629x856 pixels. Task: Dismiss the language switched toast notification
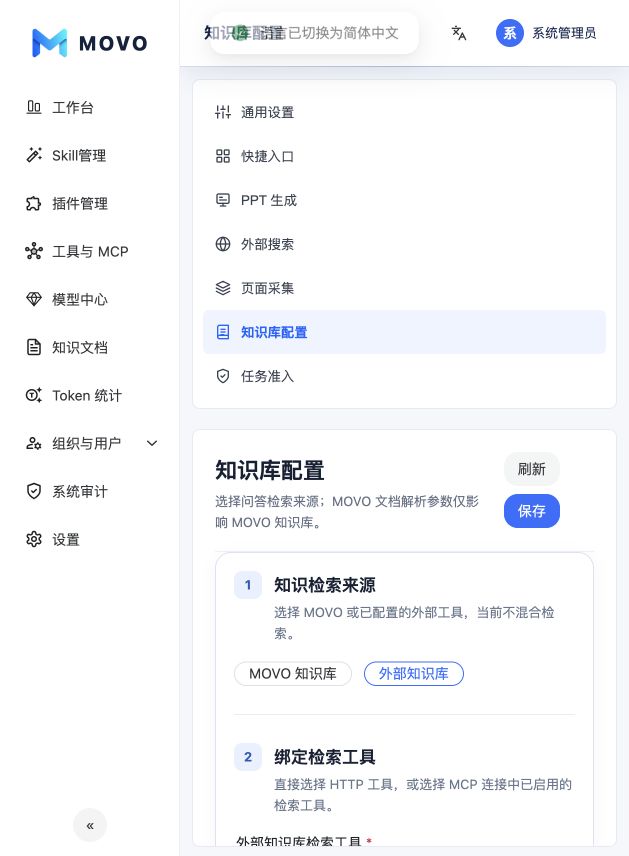[x=314, y=33]
